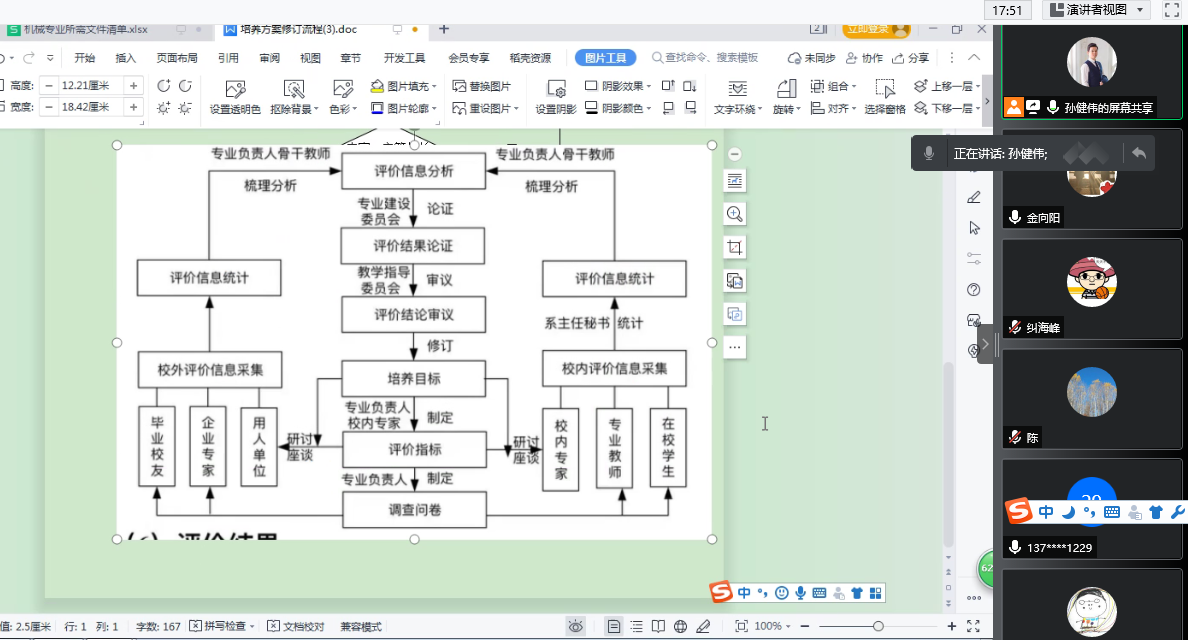
Task: Click the Share (分享) button
Action: pos(911,58)
